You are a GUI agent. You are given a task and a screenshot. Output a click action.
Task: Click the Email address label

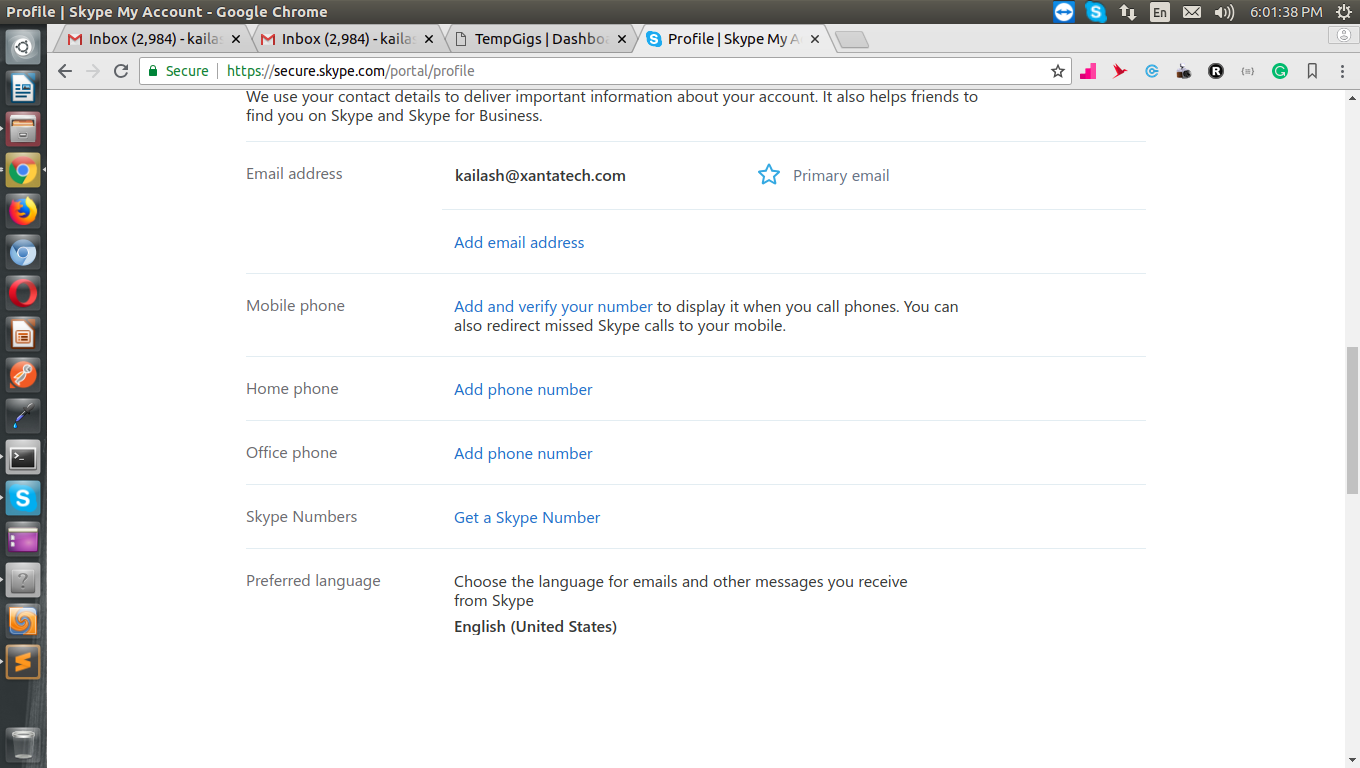(x=294, y=174)
